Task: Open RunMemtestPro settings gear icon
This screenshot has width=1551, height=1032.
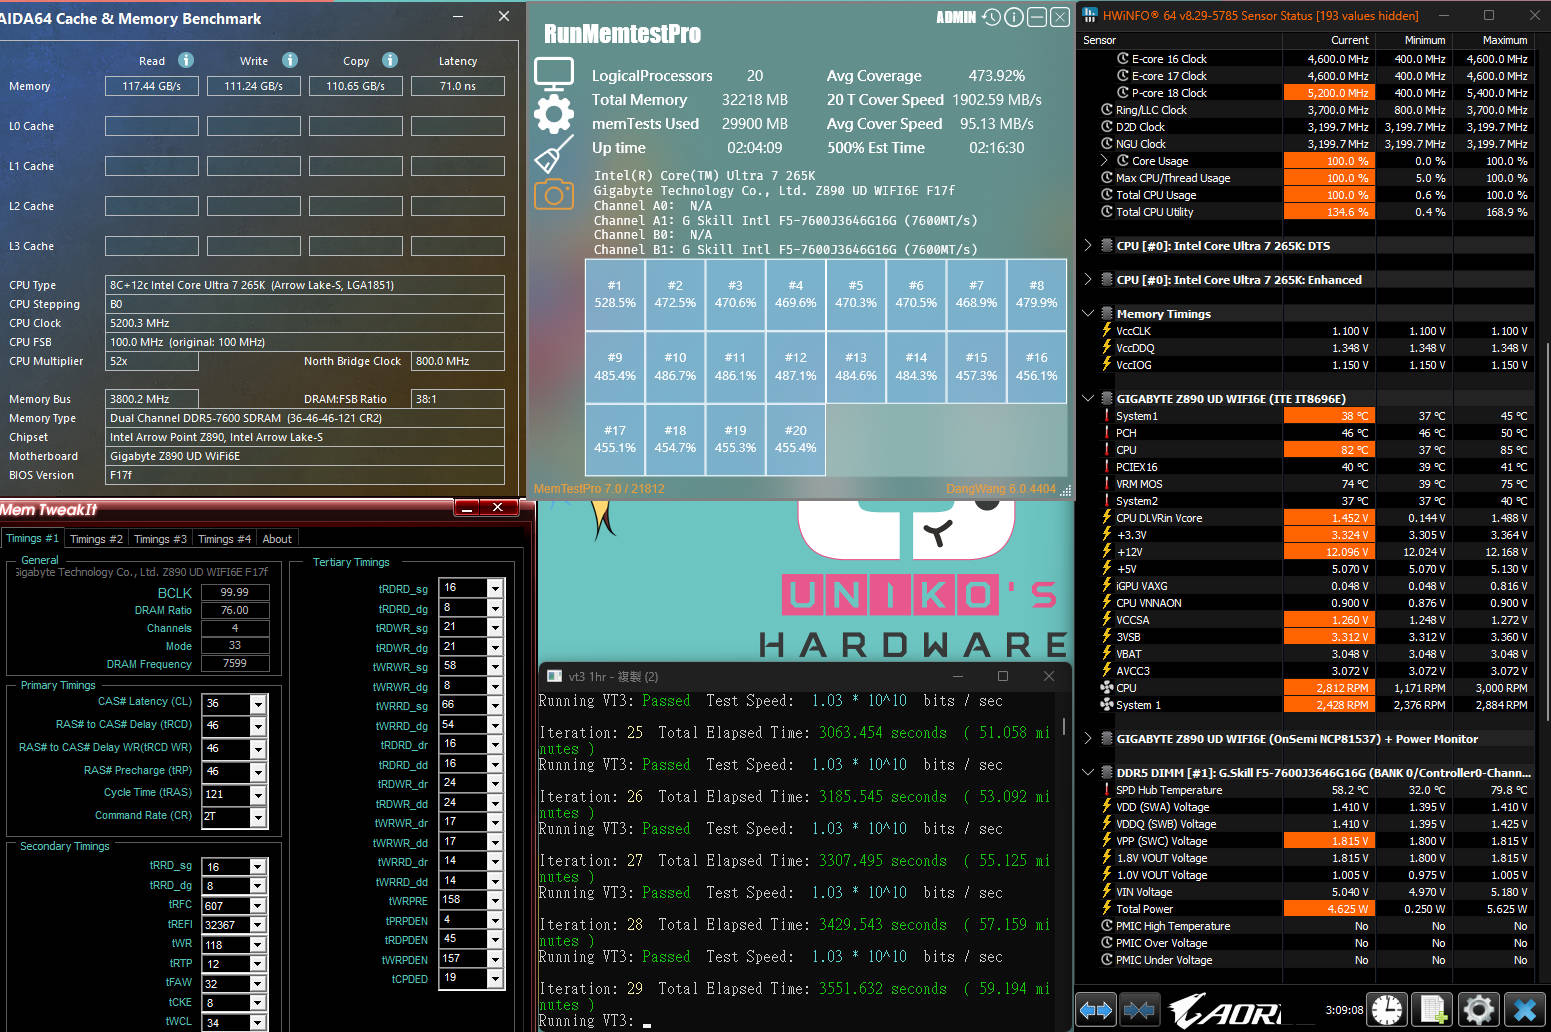Action: pos(553,114)
